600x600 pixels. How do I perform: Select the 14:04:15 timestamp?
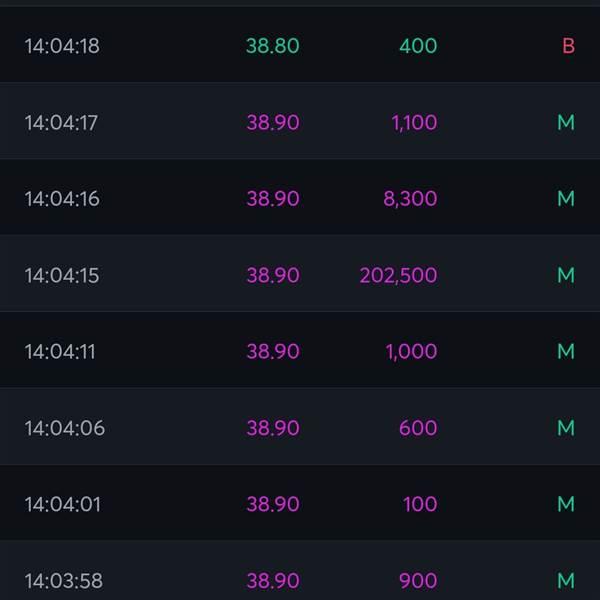[x=62, y=276]
